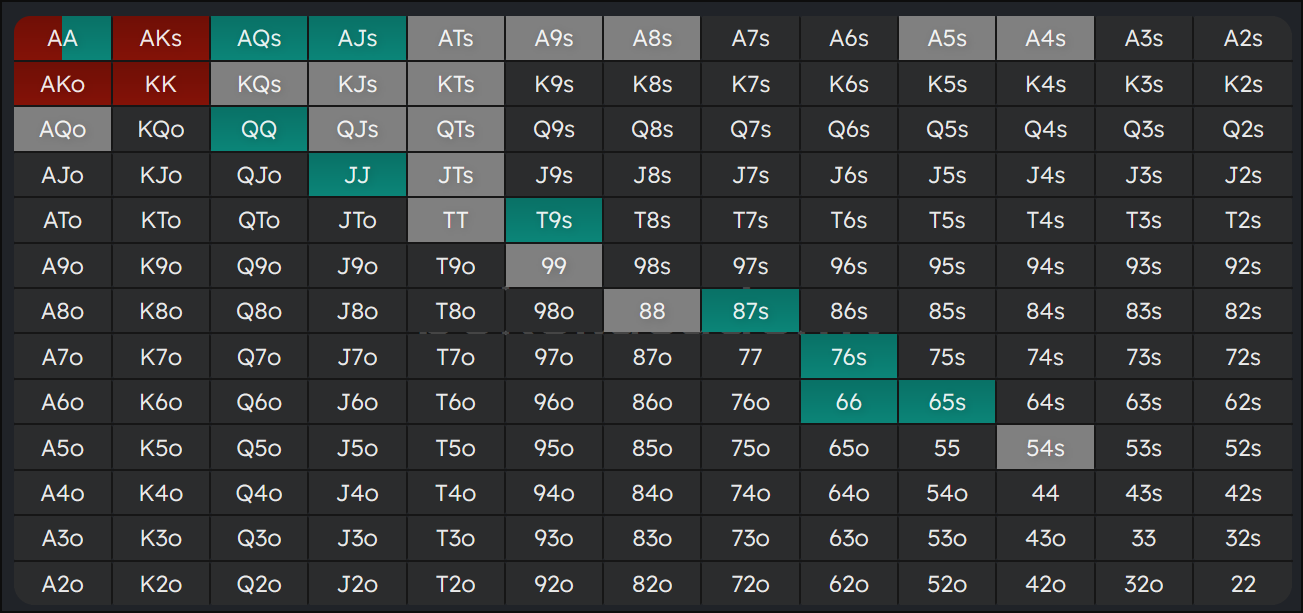Select the 66 pocket pair cell
The height and width of the screenshot is (613, 1303).
click(849, 402)
